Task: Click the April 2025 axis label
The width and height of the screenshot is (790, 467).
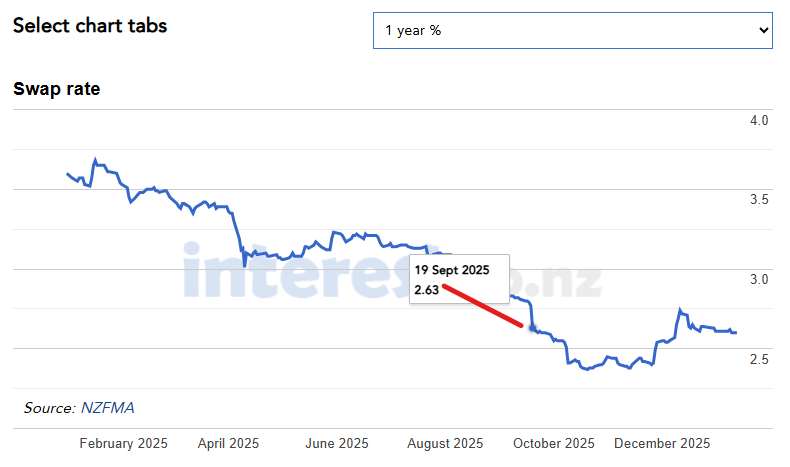Action: point(229,443)
